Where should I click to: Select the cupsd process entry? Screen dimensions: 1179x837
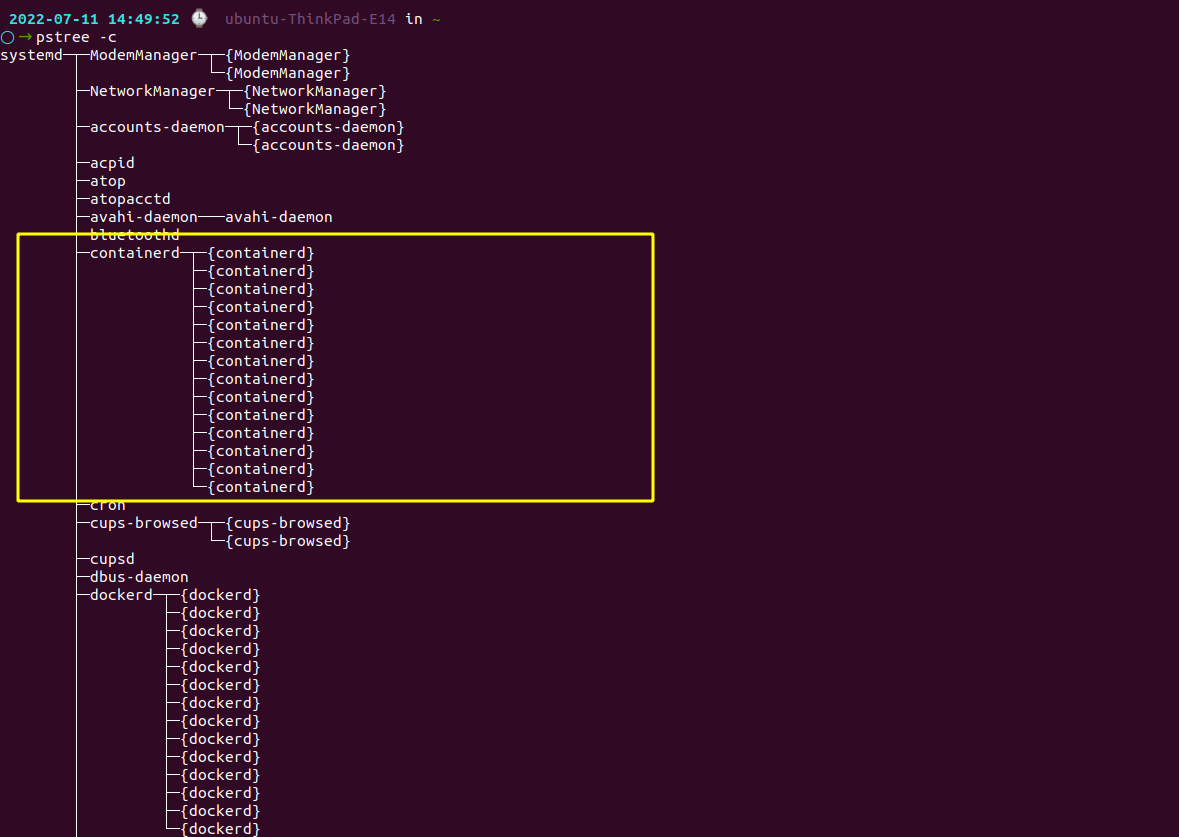112,559
